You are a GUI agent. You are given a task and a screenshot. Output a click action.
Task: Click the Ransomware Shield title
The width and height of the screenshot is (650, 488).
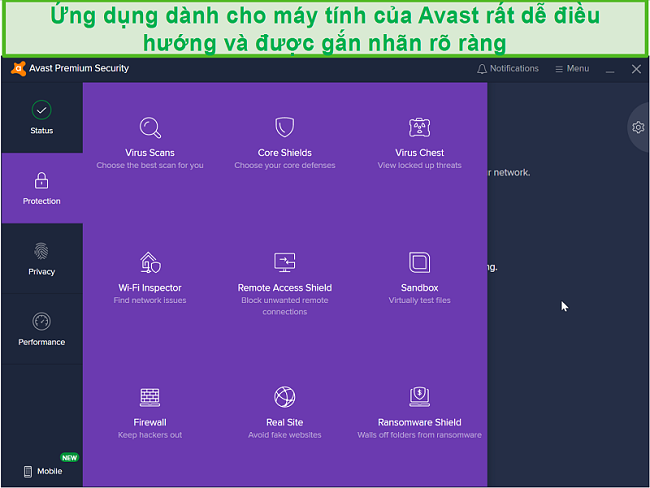coord(420,422)
